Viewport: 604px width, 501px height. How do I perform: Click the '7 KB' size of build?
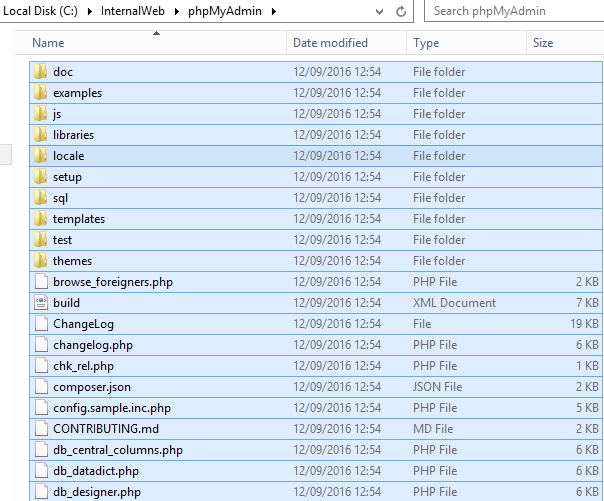(x=587, y=303)
